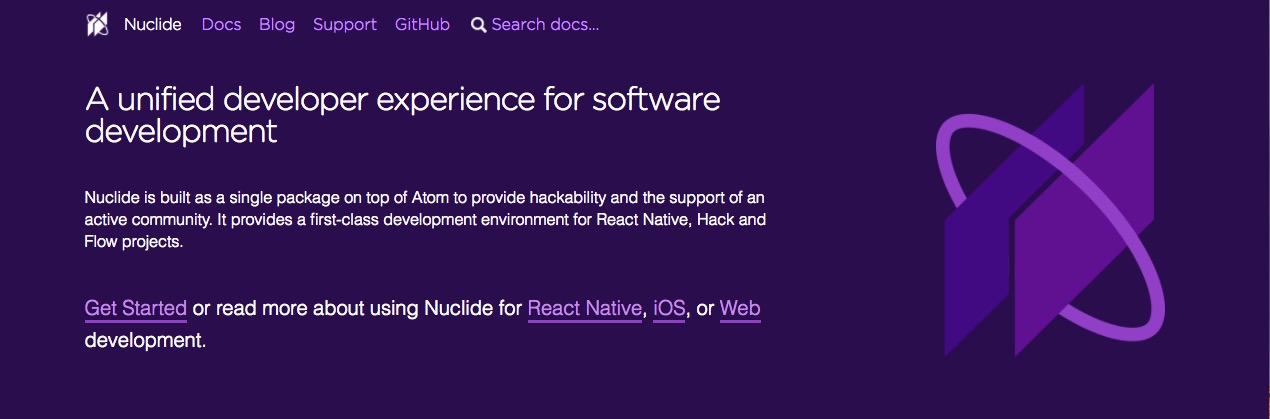Go to the Blog page
This screenshot has height=419, width=1270.
pyautogui.click(x=277, y=24)
